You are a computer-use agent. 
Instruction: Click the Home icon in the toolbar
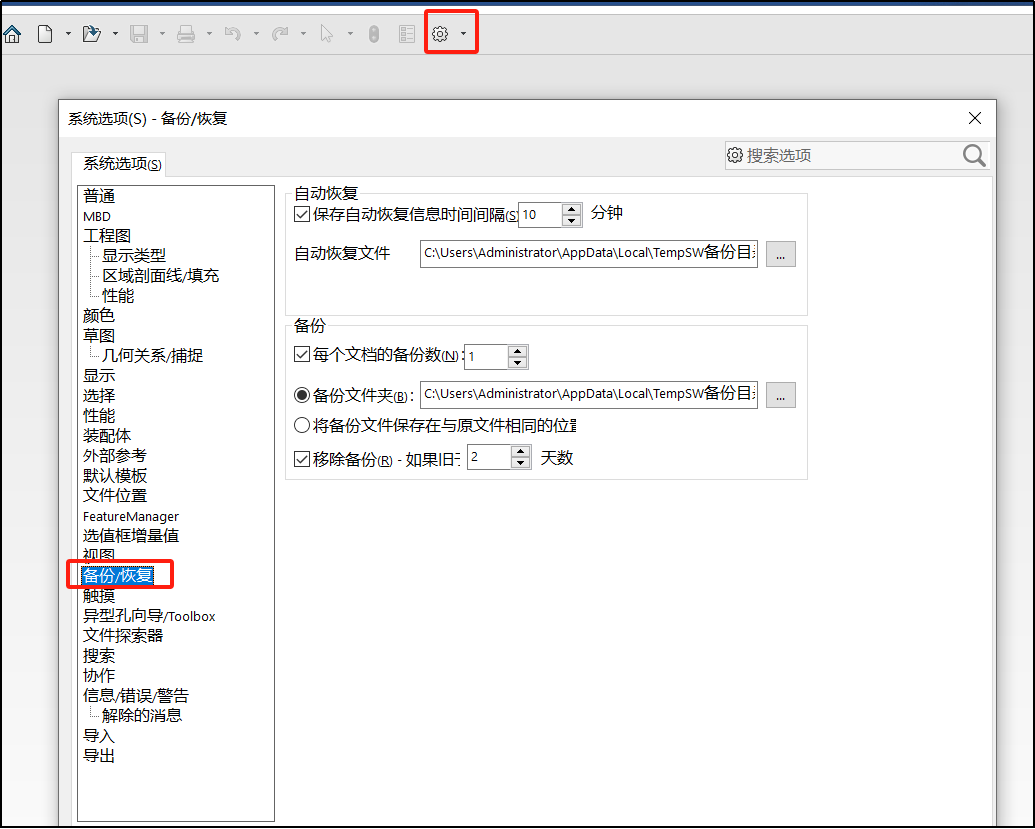[12, 34]
